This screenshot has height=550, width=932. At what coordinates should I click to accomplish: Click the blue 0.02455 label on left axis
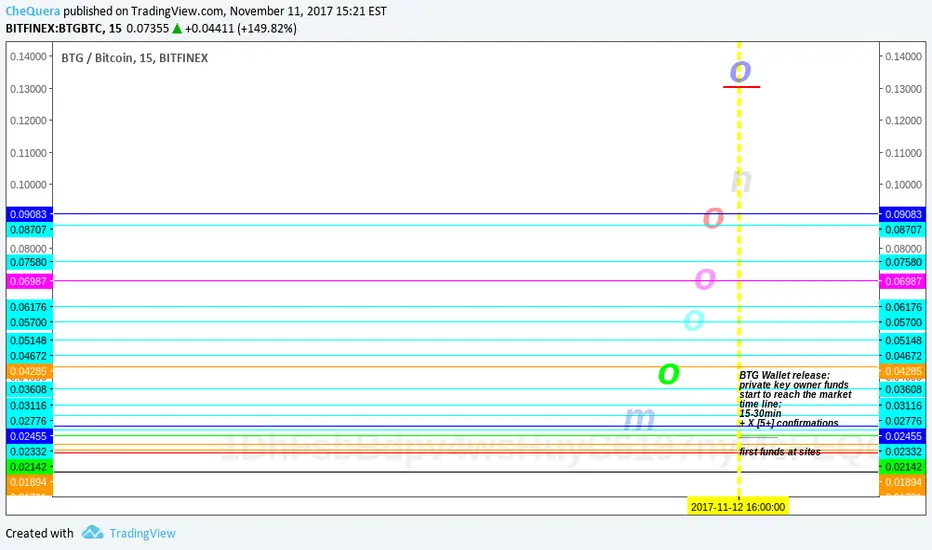click(29, 436)
